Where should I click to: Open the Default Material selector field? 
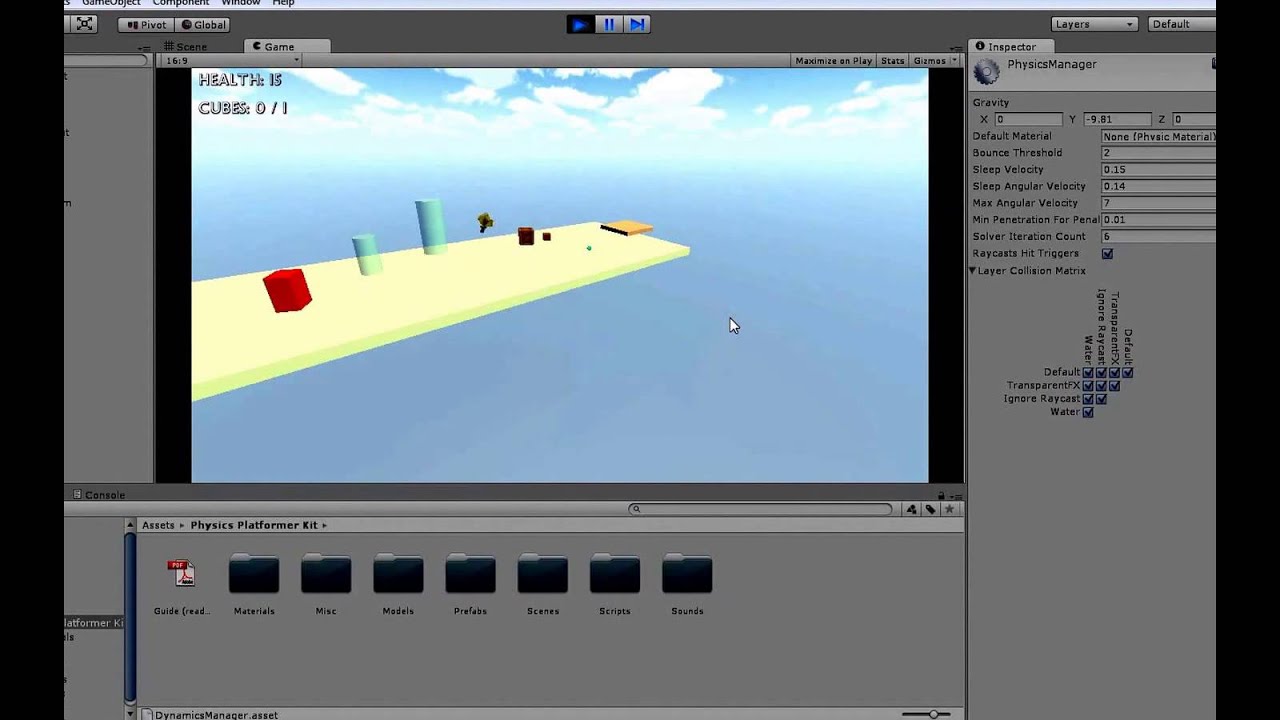pyautogui.click(x=1158, y=136)
